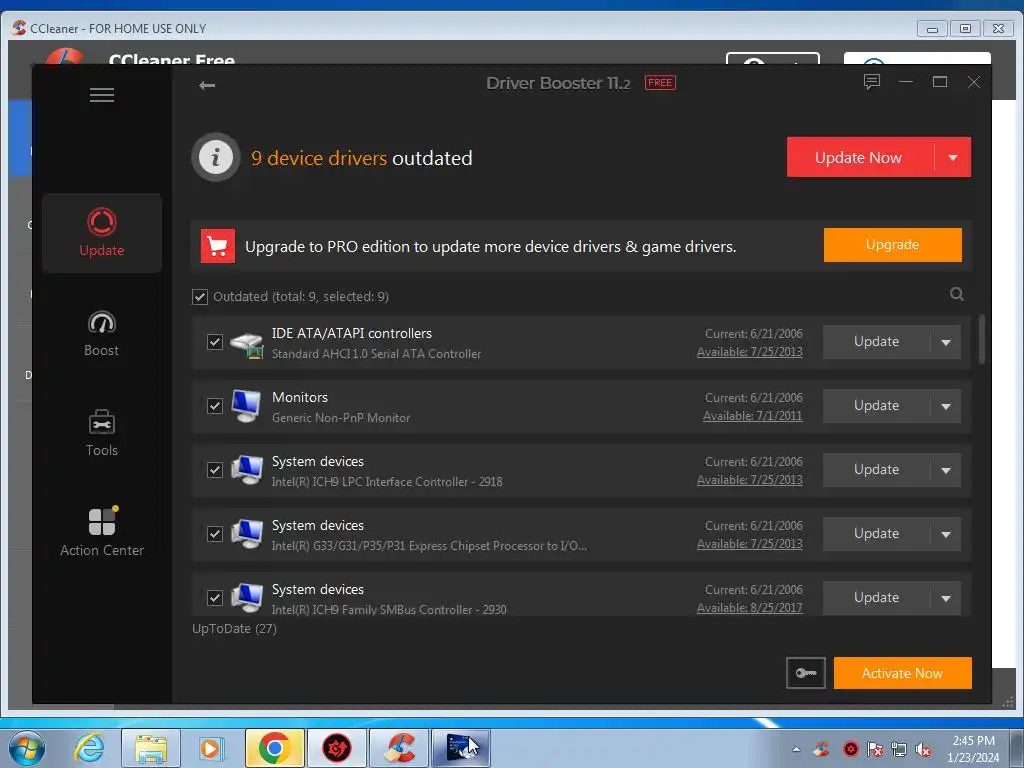Open the Action Center in sidebar
Screen dimensions: 1024x768
pyautogui.click(x=102, y=532)
